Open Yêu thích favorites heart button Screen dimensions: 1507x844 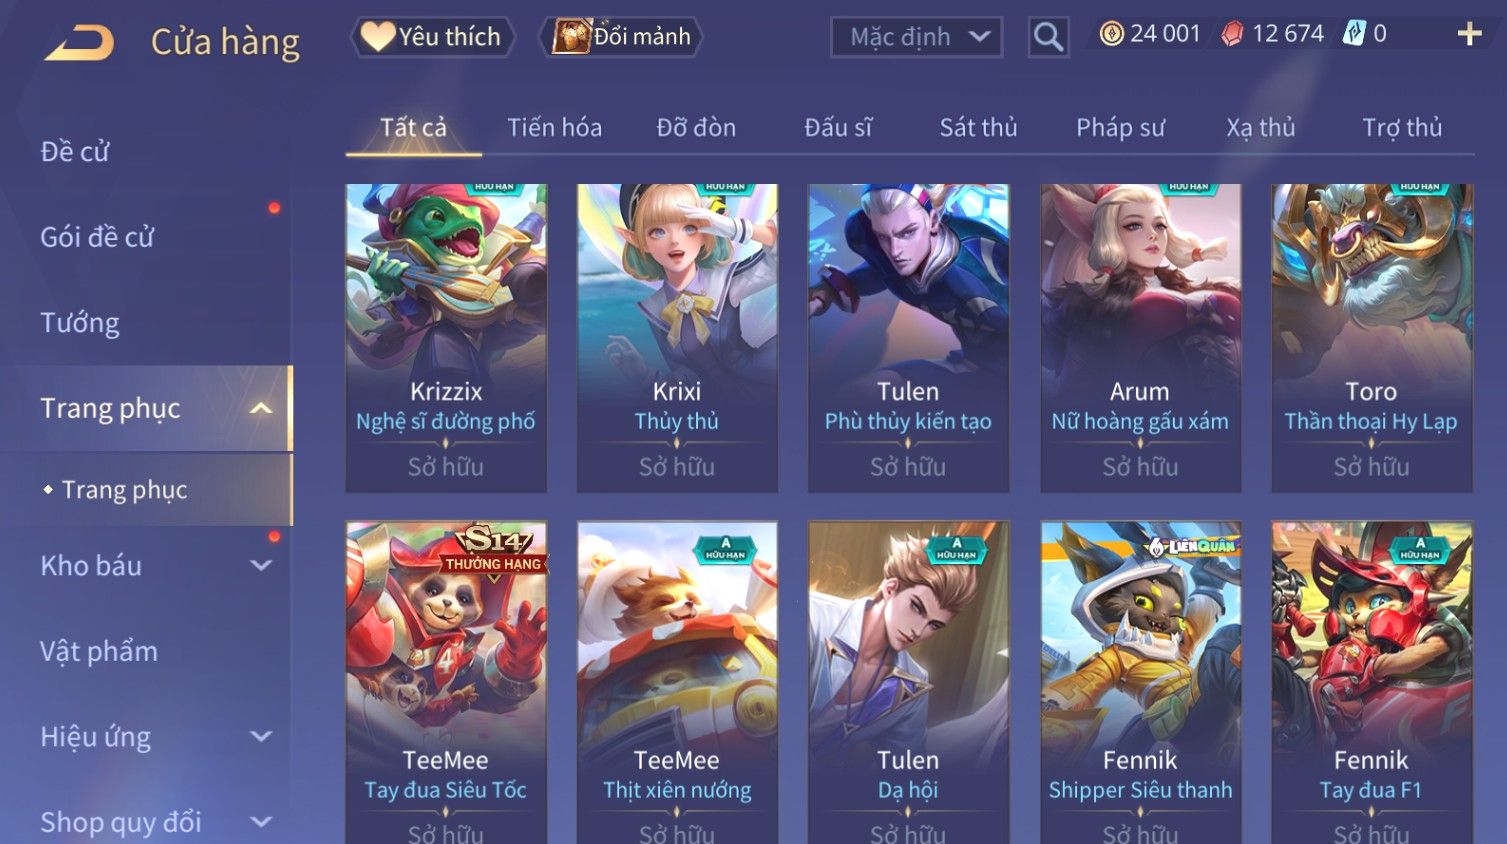(432, 37)
